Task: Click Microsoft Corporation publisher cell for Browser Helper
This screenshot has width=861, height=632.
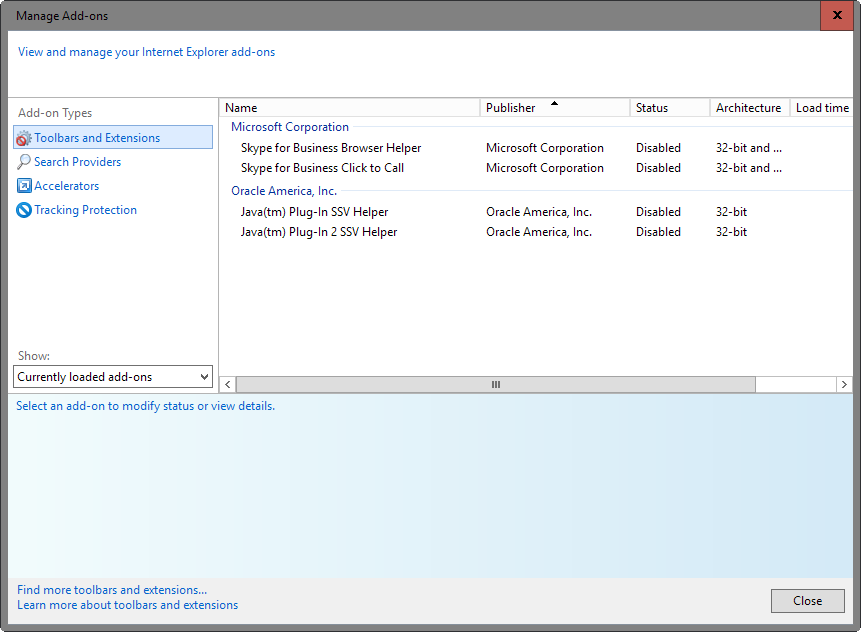Action: coord(545,148)
